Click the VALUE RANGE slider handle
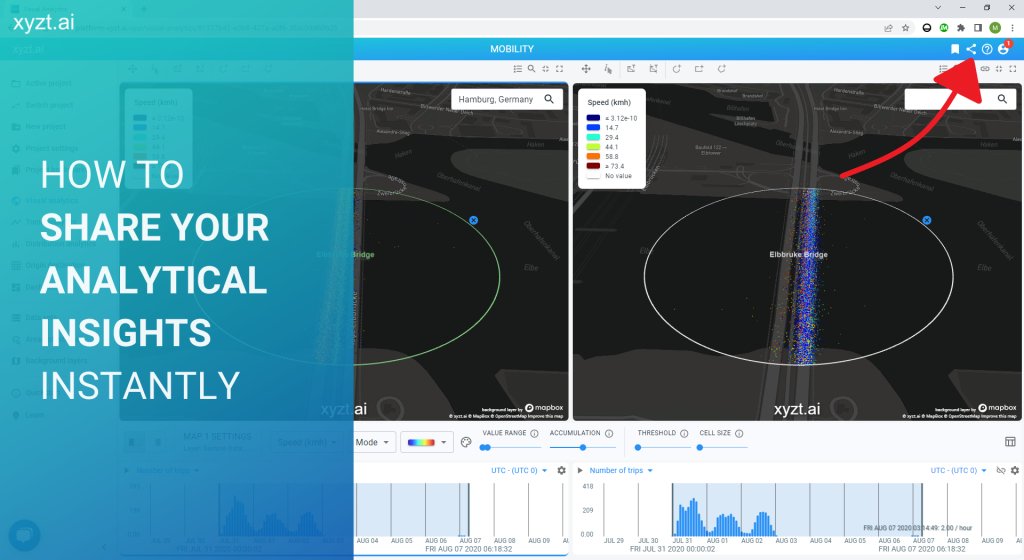The width and height of the screenshot is (1024, 560). (485, 448)
